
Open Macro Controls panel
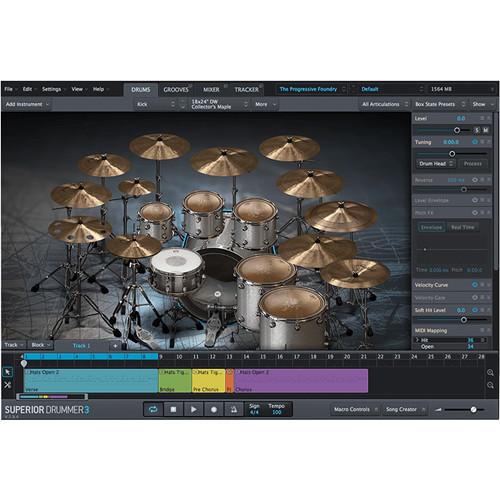click(x=354, y=409)
